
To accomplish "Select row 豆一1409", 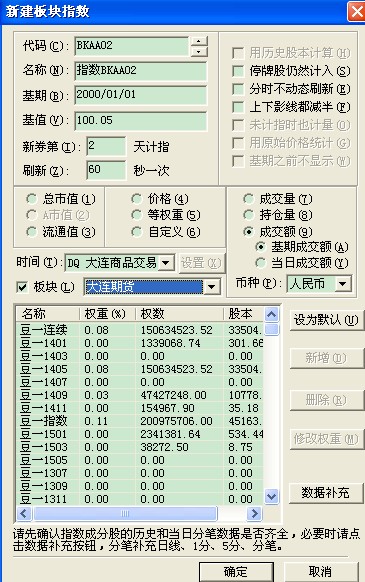I will click(140, 395).
